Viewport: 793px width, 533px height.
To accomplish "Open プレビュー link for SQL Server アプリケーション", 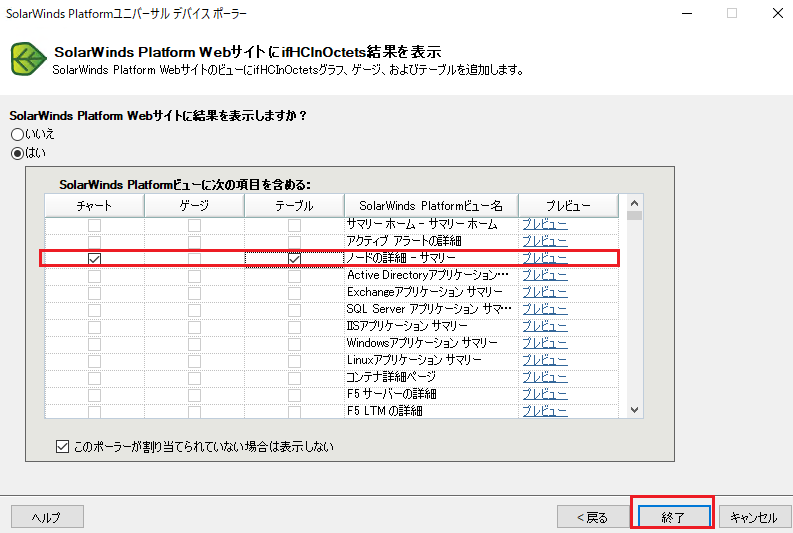I will tap(545, 309).
